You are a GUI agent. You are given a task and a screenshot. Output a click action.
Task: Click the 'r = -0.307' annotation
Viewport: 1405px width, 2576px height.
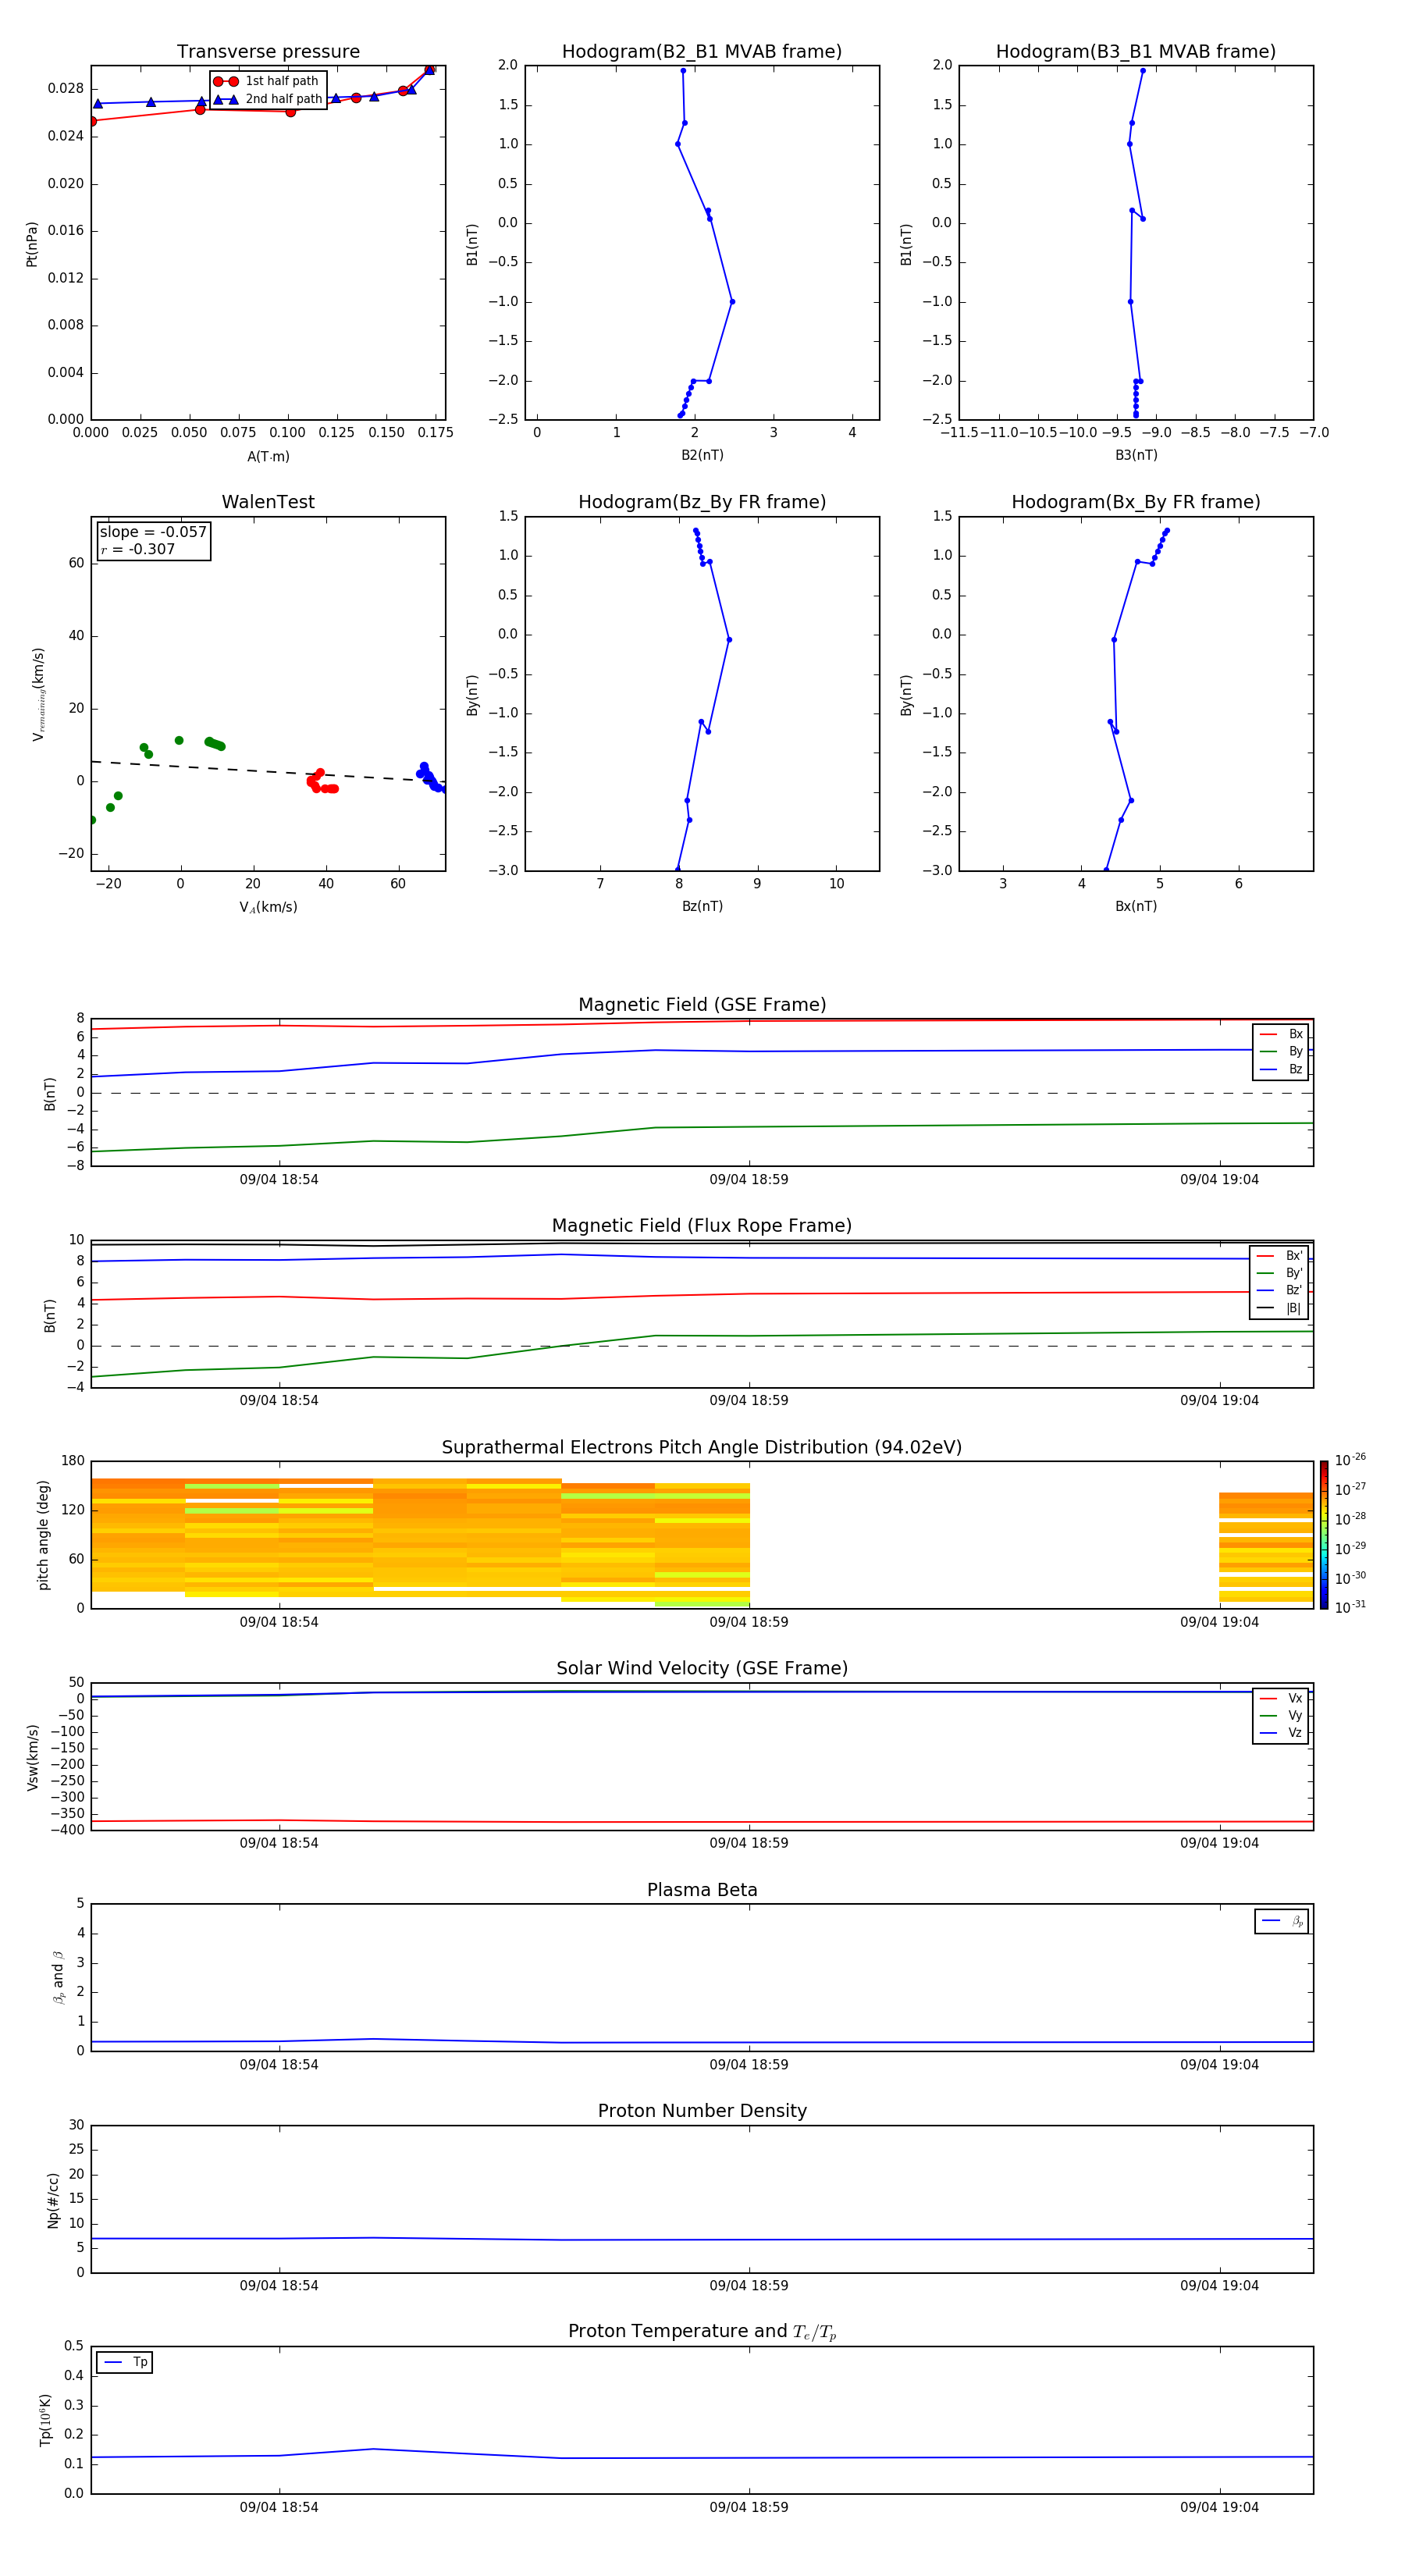pyautogui.click(x=138, y=549)
